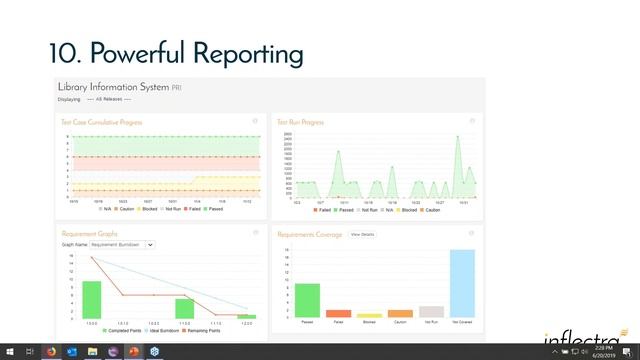Toggle Not Run legend in Test Run Progress

pos(367,210)
